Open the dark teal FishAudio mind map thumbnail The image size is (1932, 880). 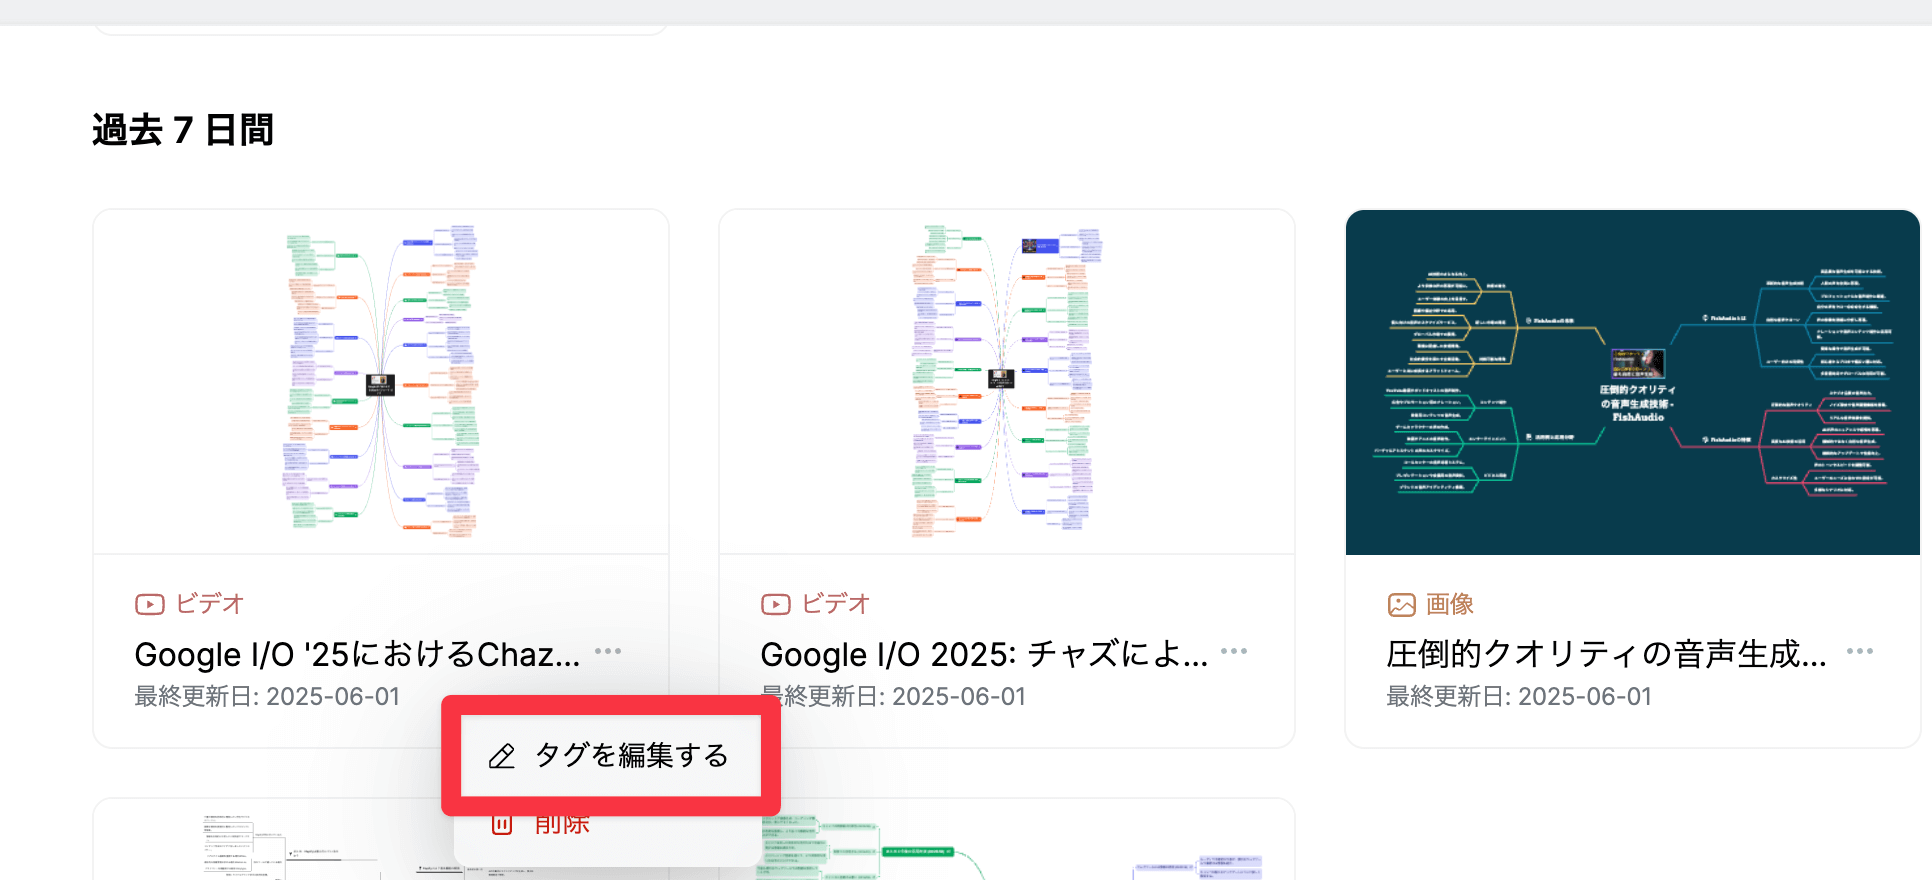(1632, 382)
